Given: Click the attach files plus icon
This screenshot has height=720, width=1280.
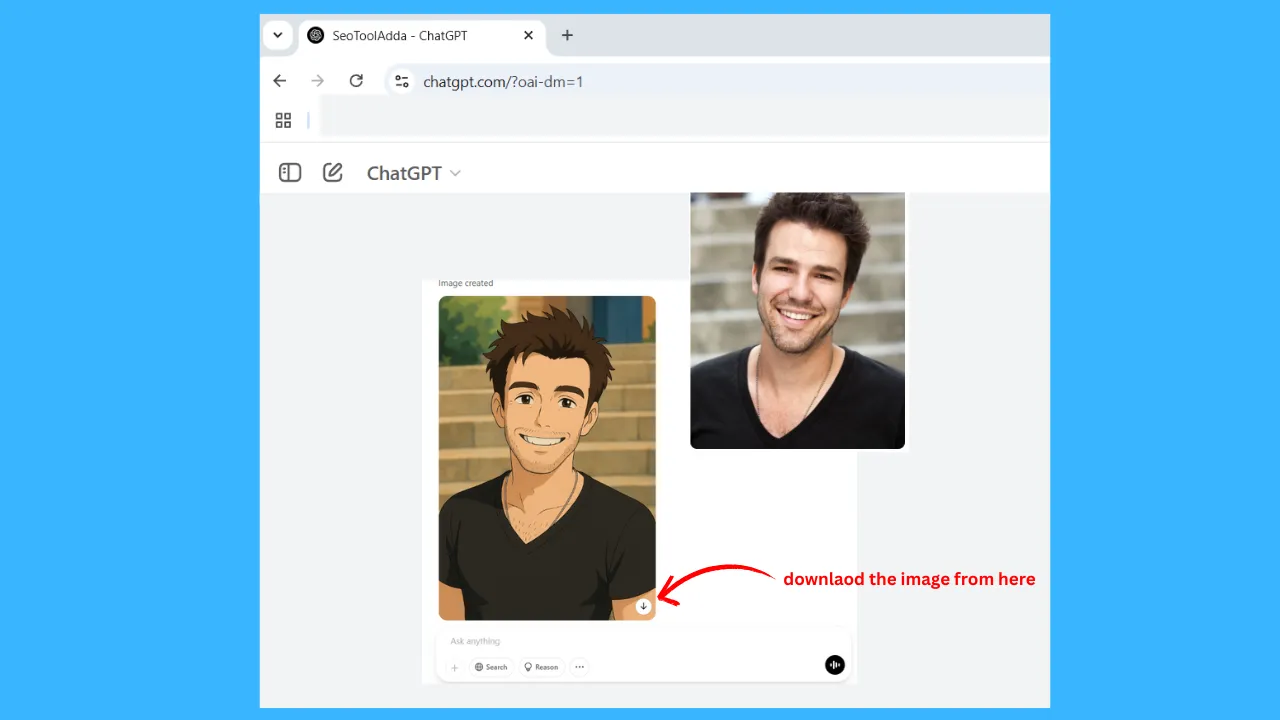Looking at the screenshot, I should coord(455,667).
